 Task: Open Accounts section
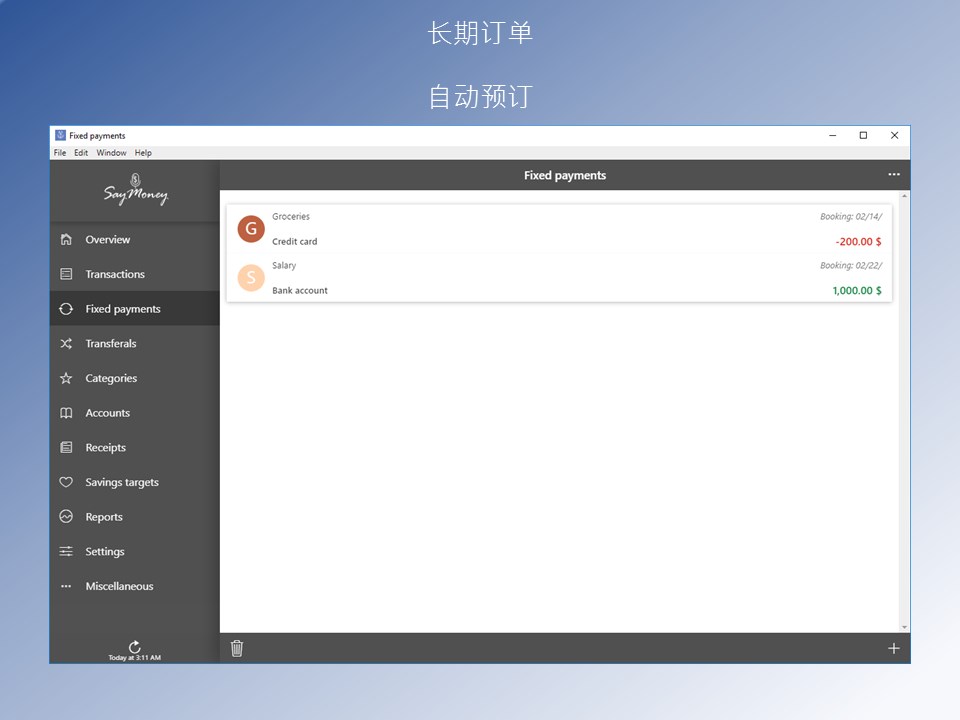[135, 413]
